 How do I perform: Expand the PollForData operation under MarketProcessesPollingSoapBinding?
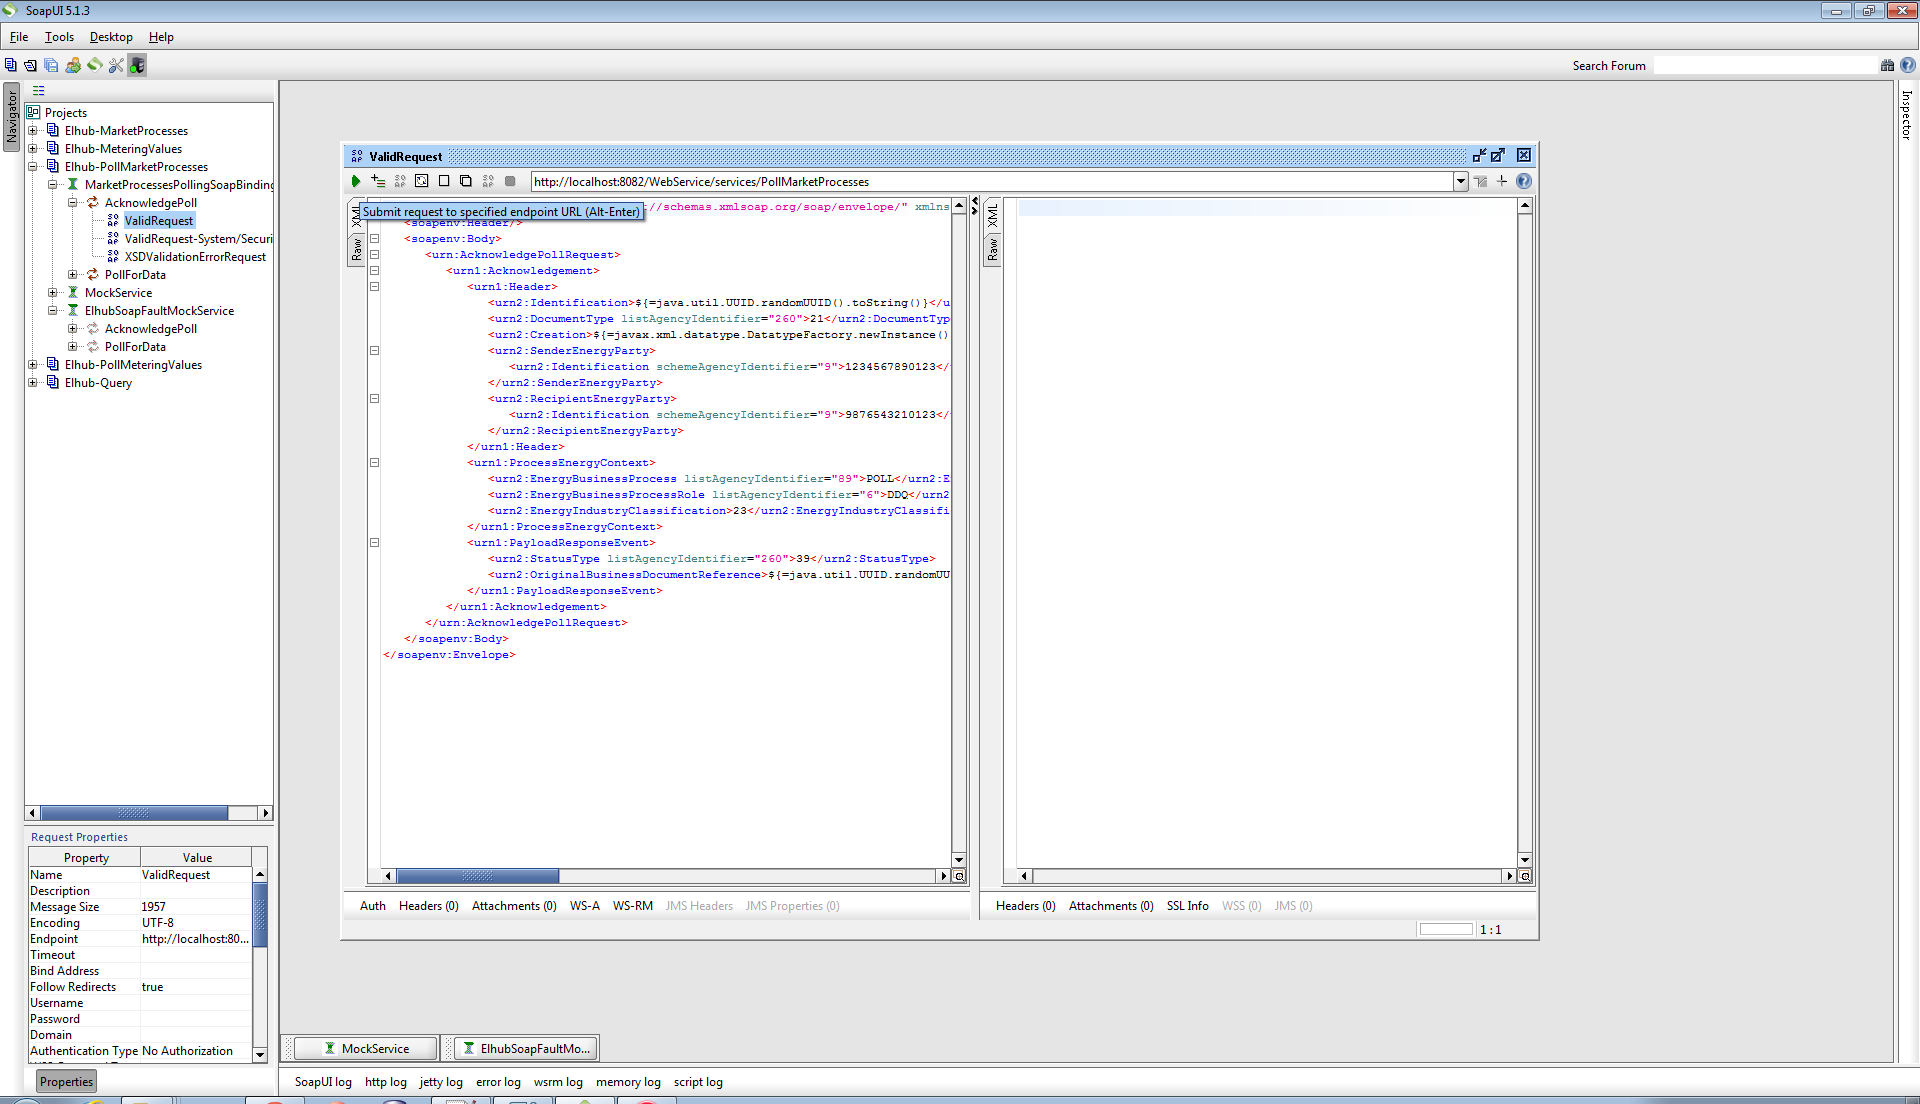(73, 275)
